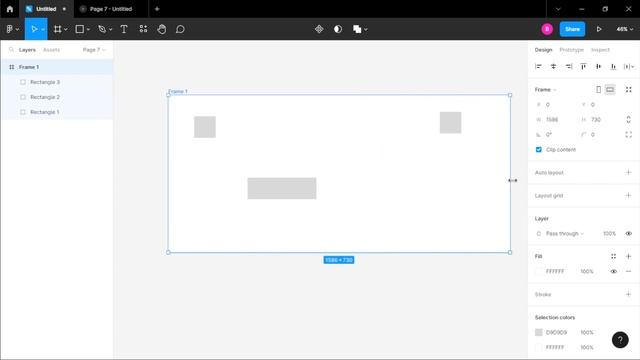
Task: Click the Use as mask icon
Action: [x=338, y=29]
